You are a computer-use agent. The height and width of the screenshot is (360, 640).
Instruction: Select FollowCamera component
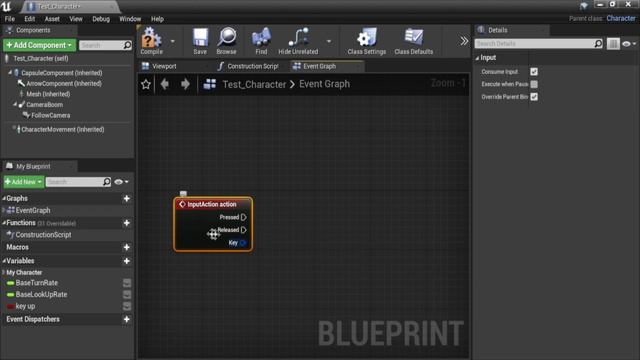[x=51, y=116]
